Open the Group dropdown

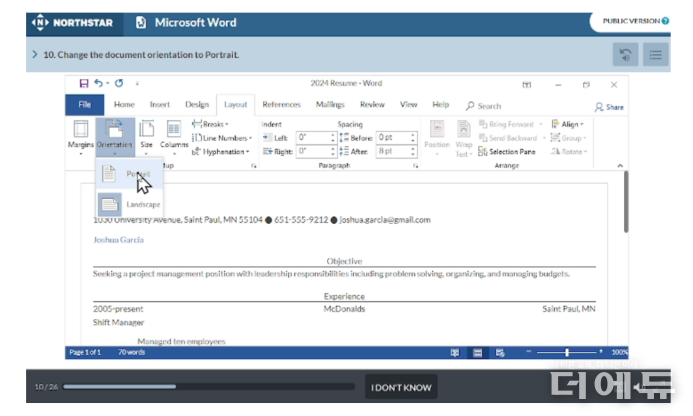(568, 138)
